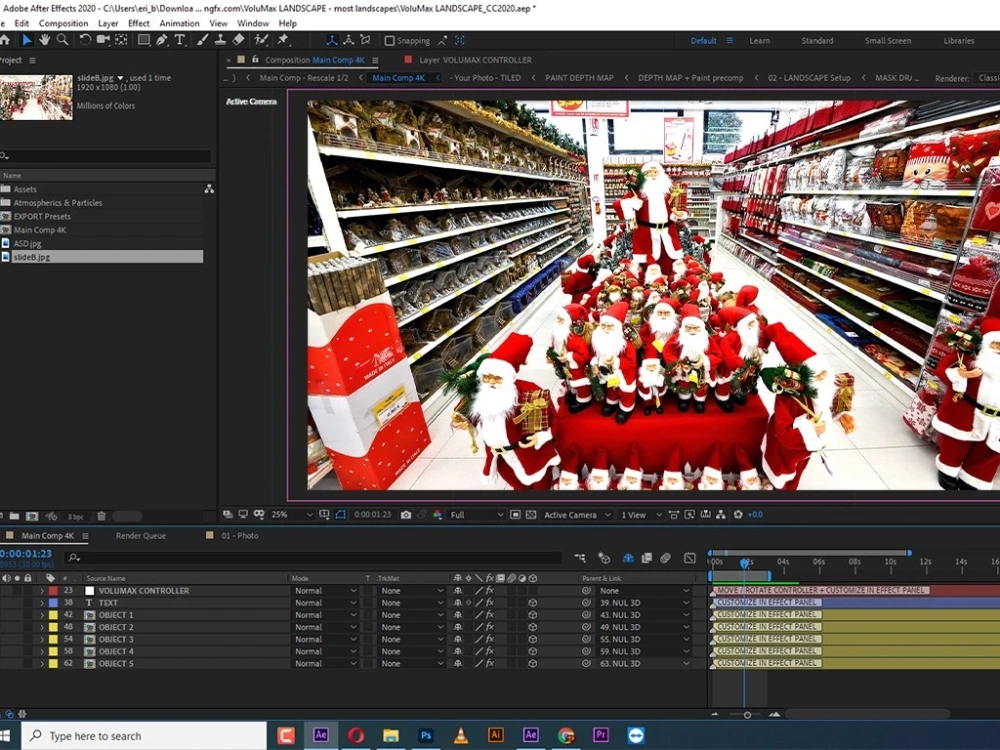Toggle mask and shape path visibility
Screen dimensions: 1000x750
pos(341,515)
